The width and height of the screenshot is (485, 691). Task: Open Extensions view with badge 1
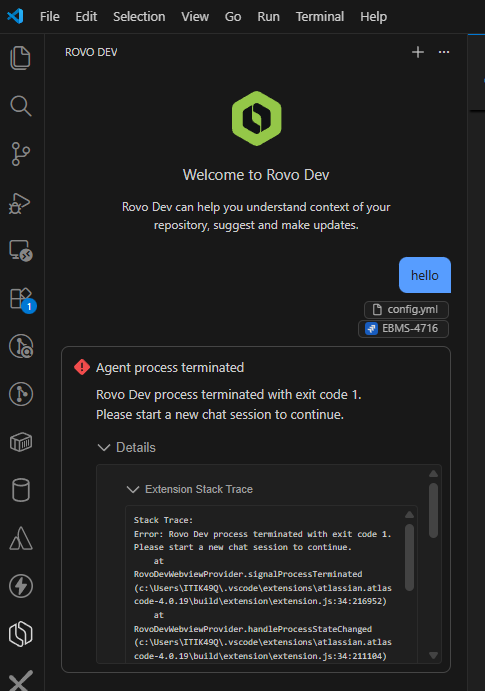pos(22,299)
